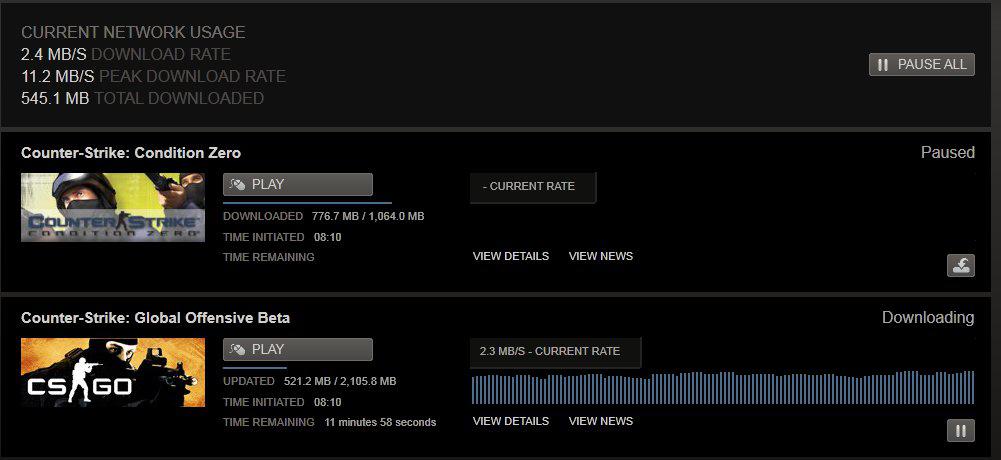Click Condition Zero's TIME INITIATED 08:10 value
1001x460 pixels.
[x=327, y=237]
